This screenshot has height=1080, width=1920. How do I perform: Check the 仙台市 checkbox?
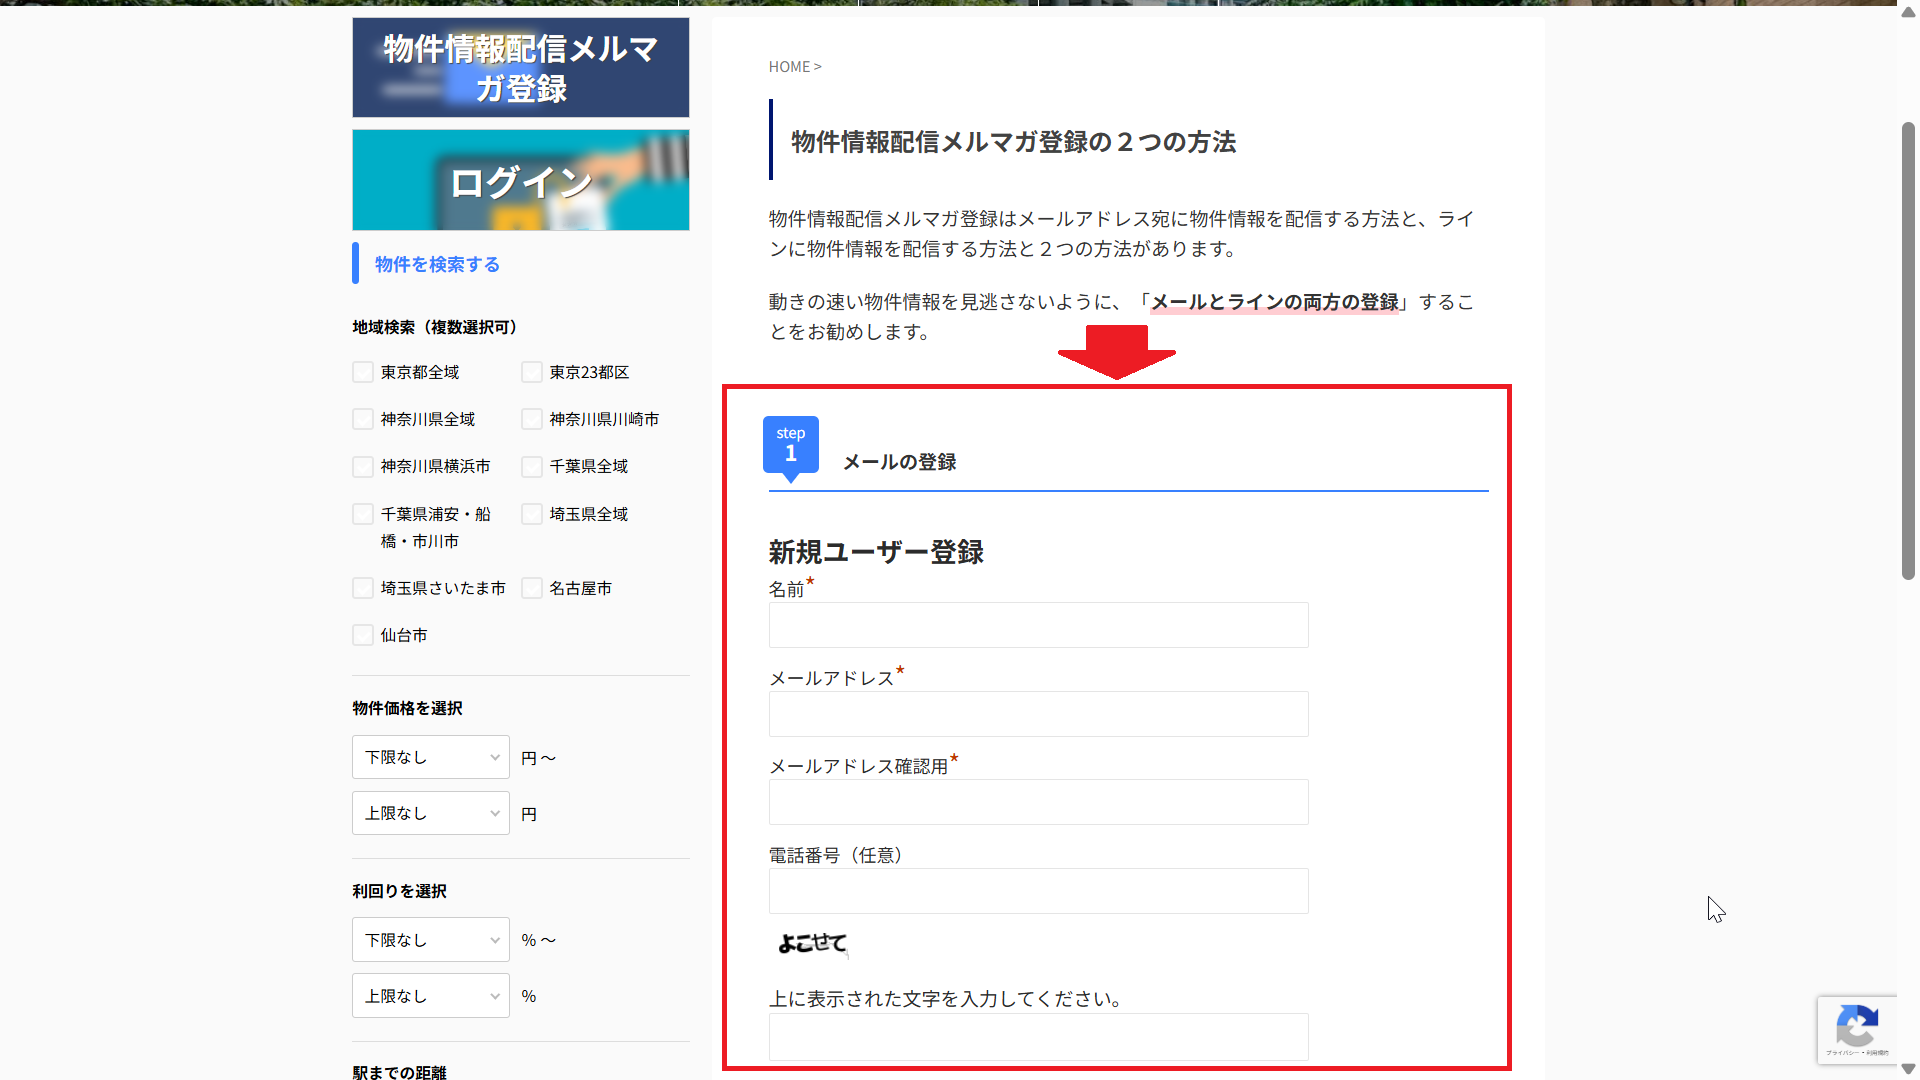pyautogui.click(x=363, y=635)
